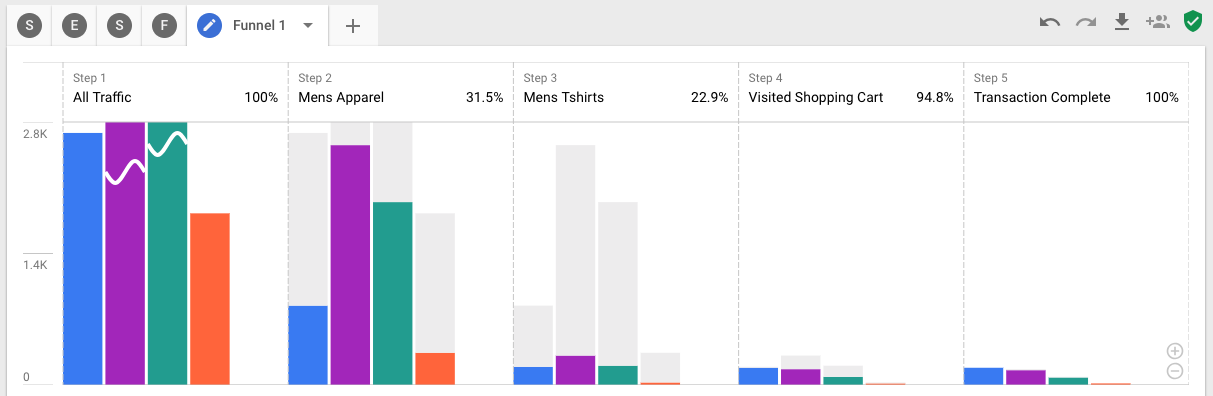Add a new tab with plus button
Viewport: 1213px width, 396px height.
click(x=353, y=26)
